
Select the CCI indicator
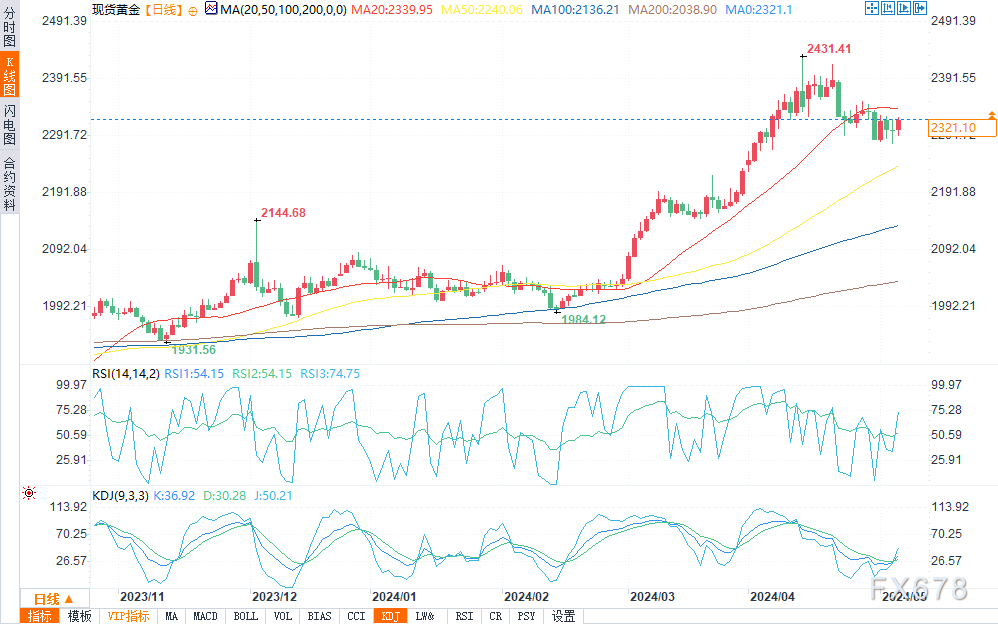coord(356,616)
